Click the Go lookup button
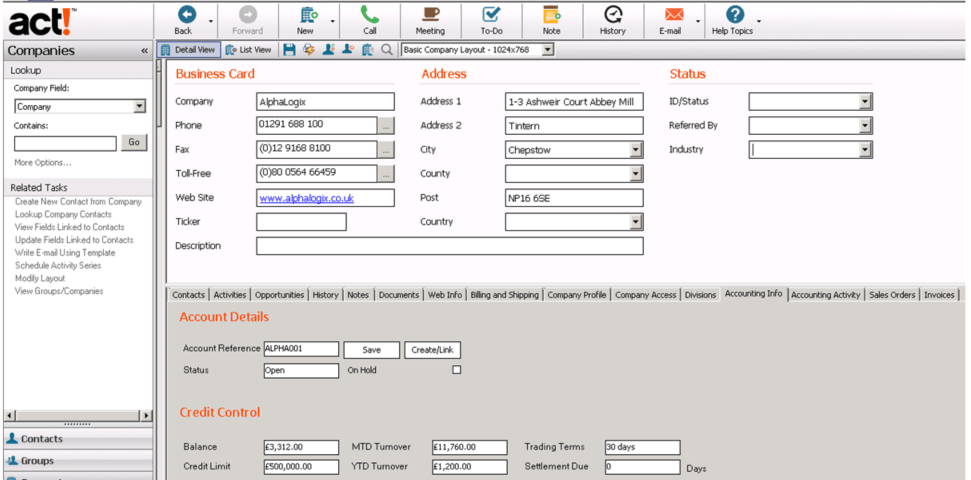This screenshot has width=971, height=480. tap(134, 142)
